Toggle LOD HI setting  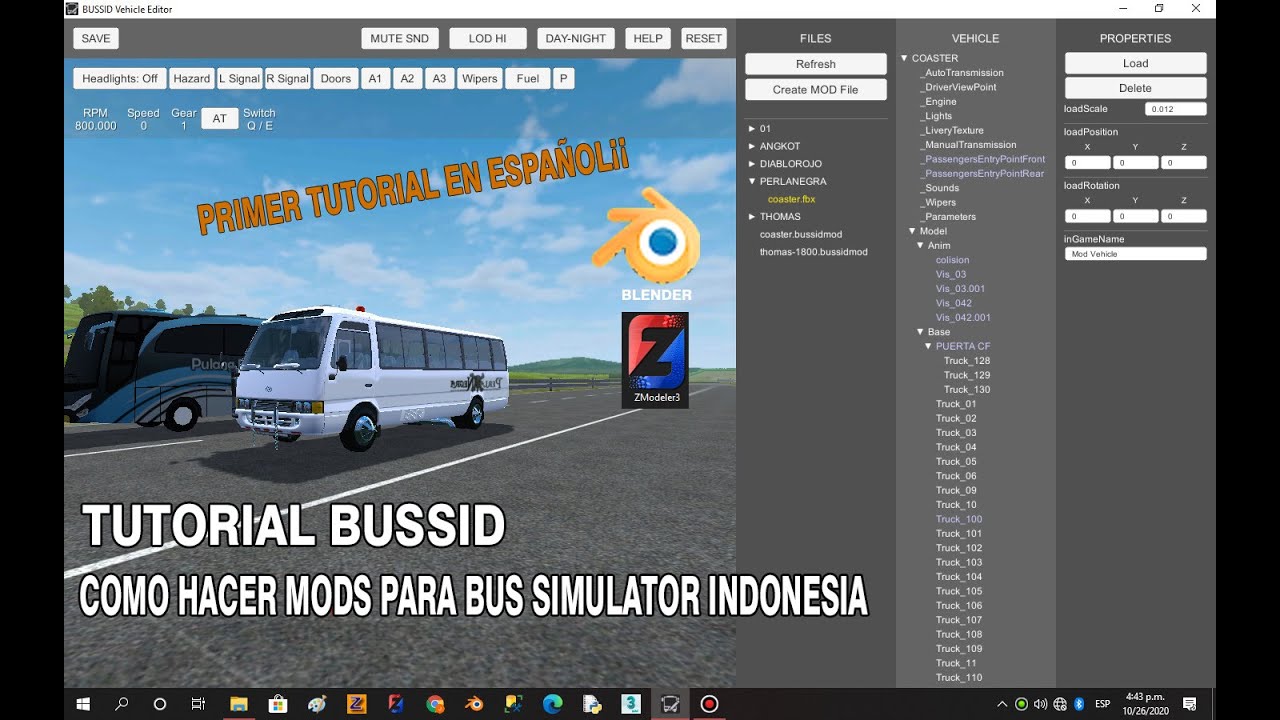[x=487, y=38]
